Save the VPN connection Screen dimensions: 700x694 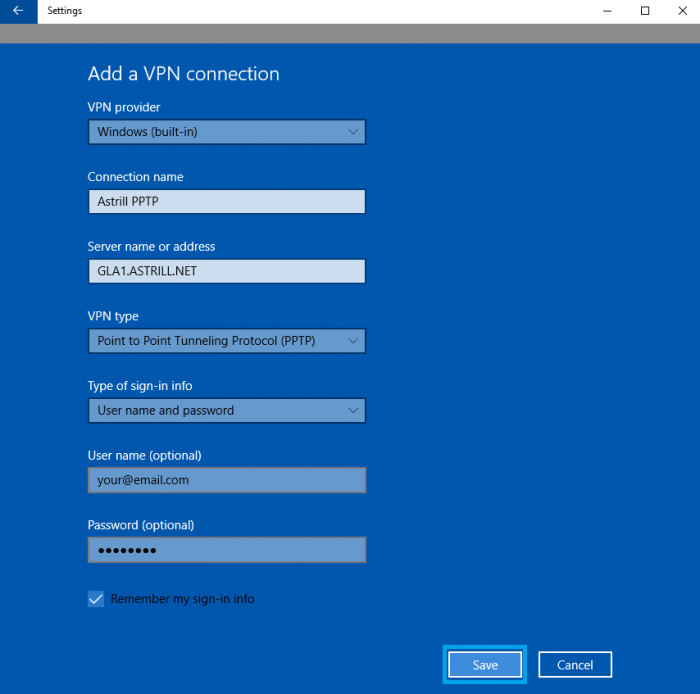point(485,665)
